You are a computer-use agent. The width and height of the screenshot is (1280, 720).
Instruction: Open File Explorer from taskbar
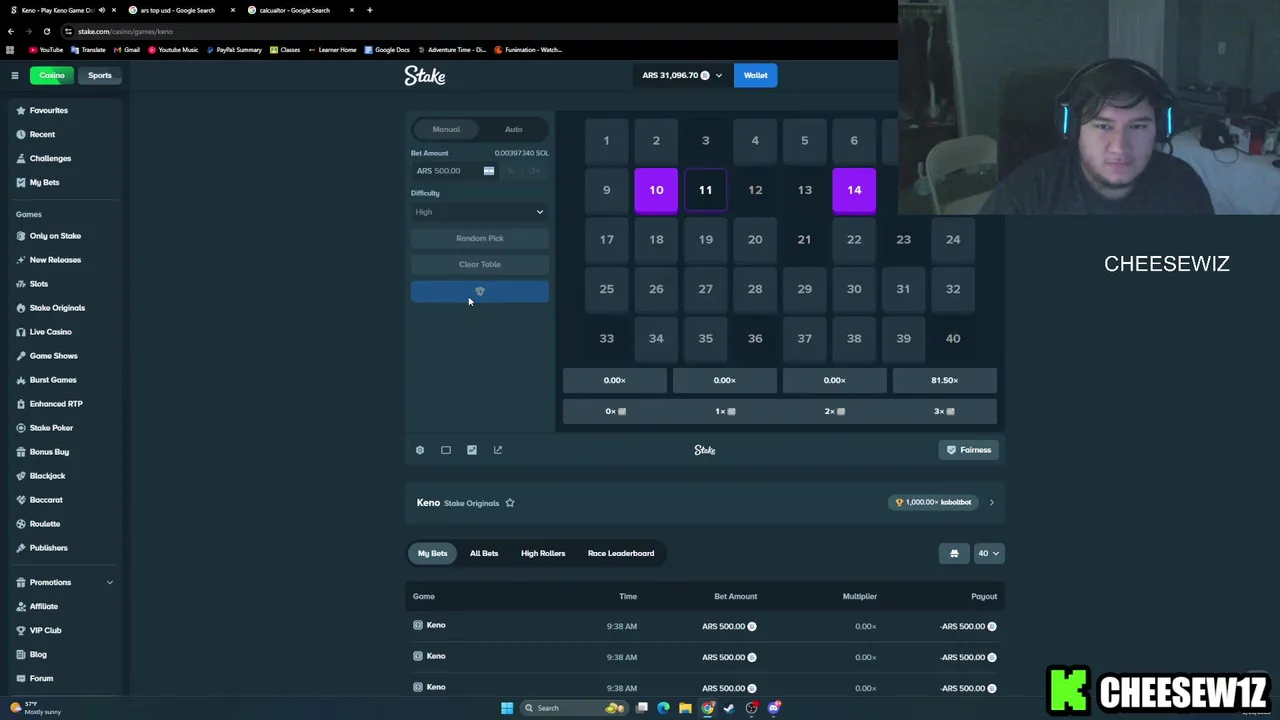click(685, 708)
